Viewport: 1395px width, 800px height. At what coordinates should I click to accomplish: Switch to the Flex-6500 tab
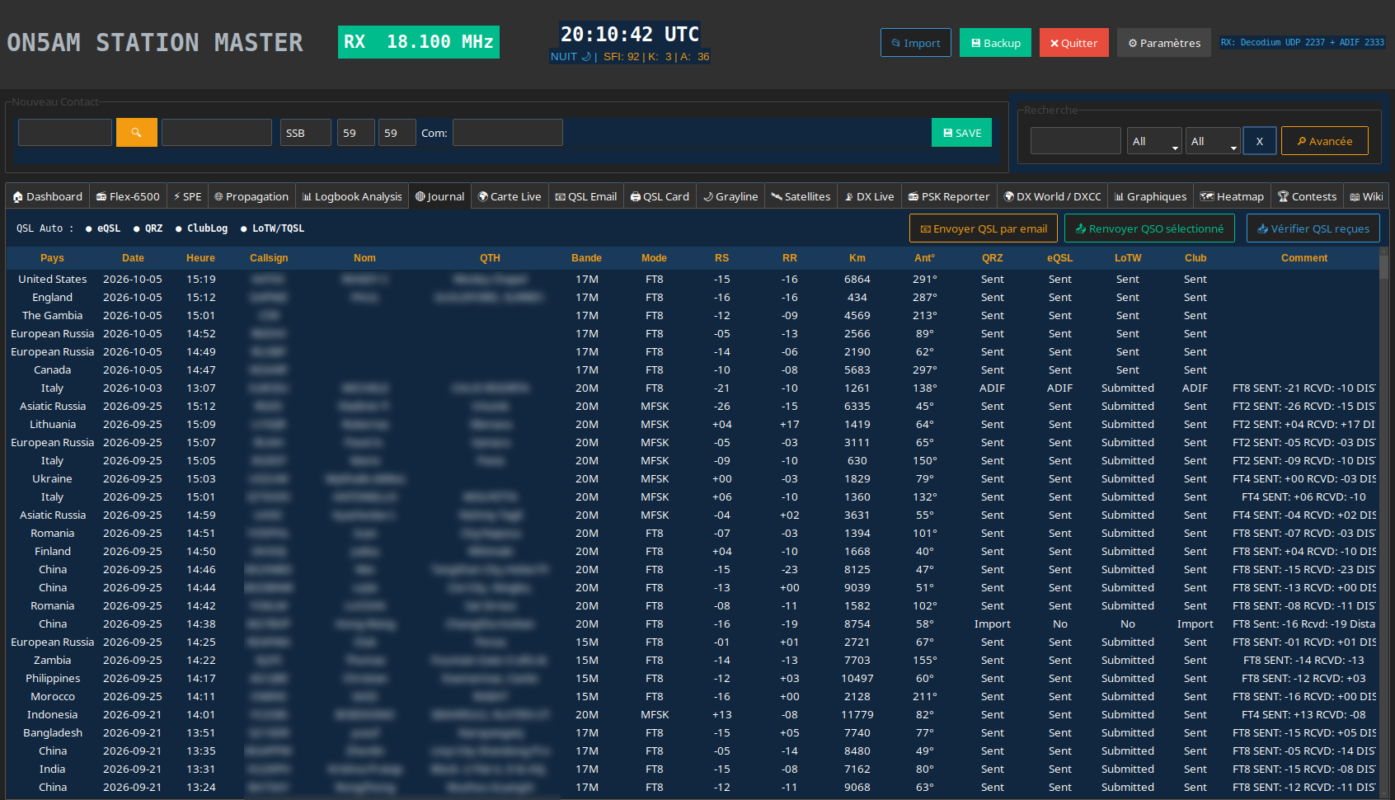point(127,197)
